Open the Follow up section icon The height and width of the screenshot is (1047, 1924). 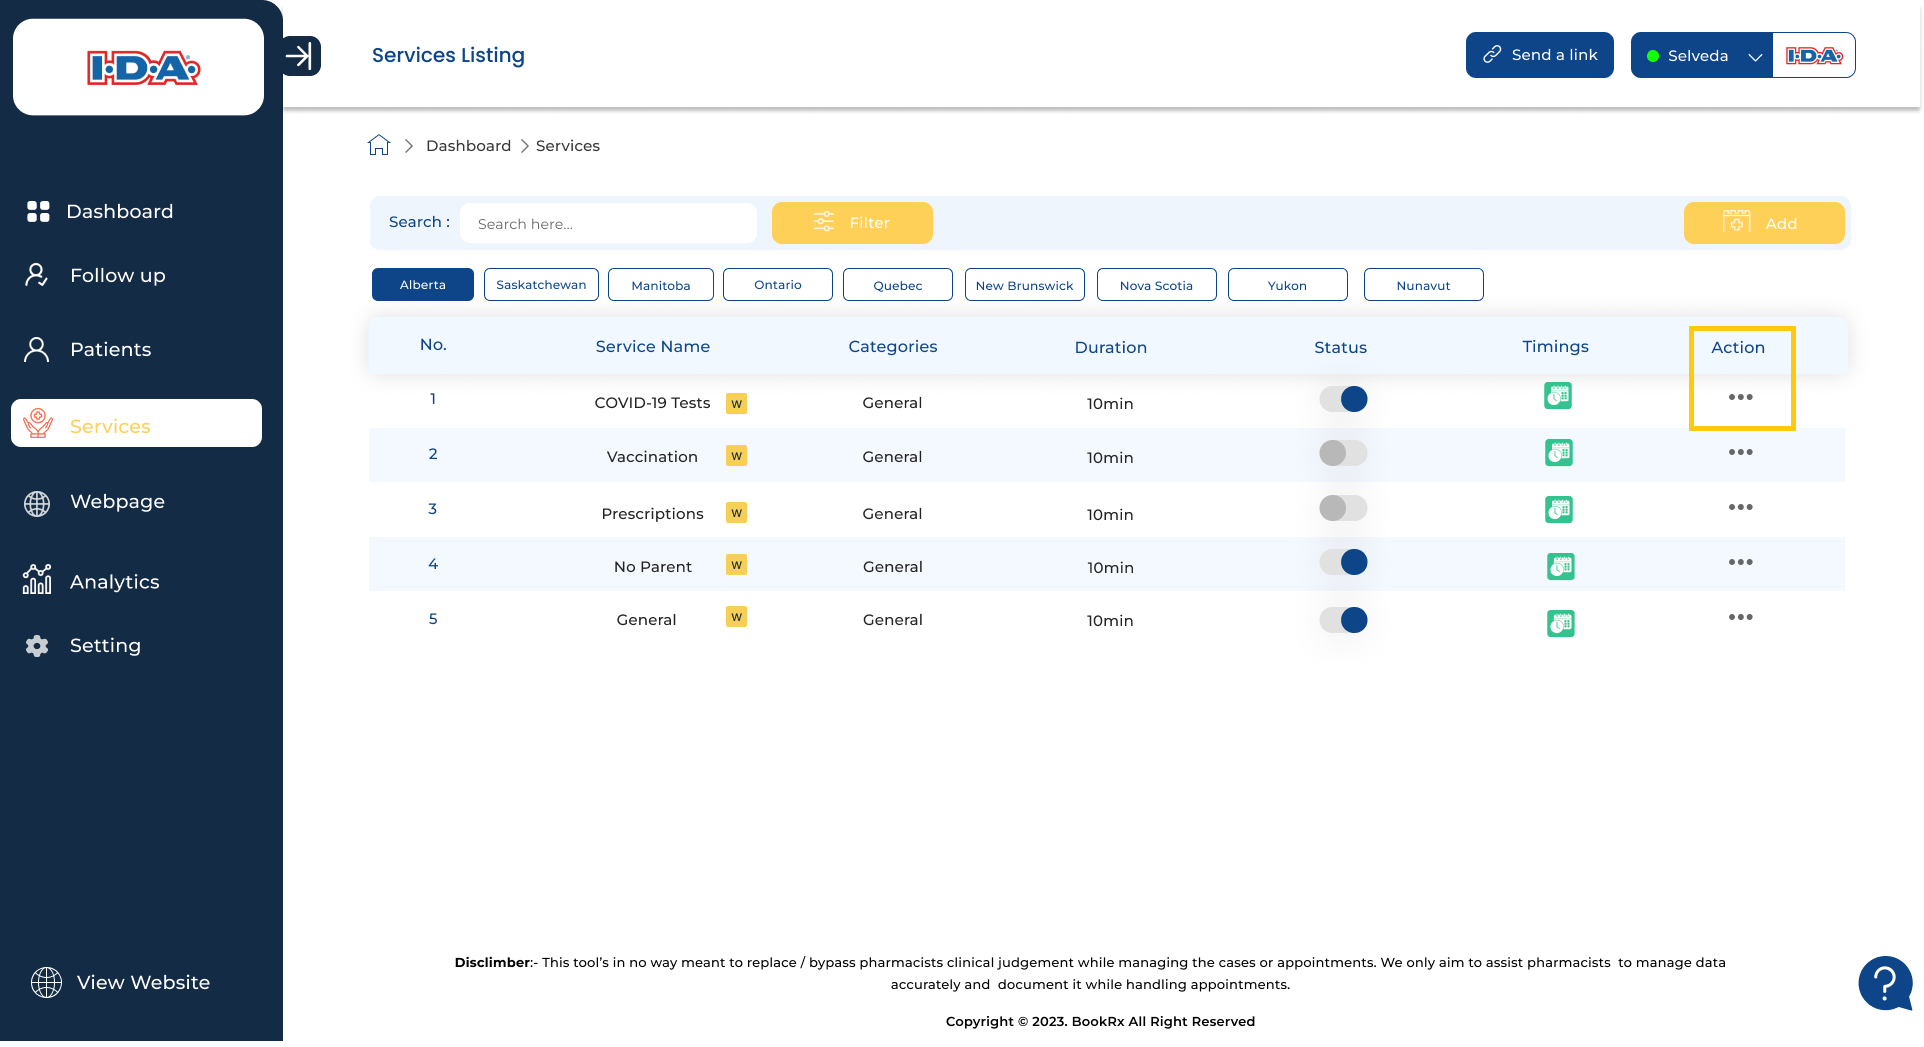point(36,275)
